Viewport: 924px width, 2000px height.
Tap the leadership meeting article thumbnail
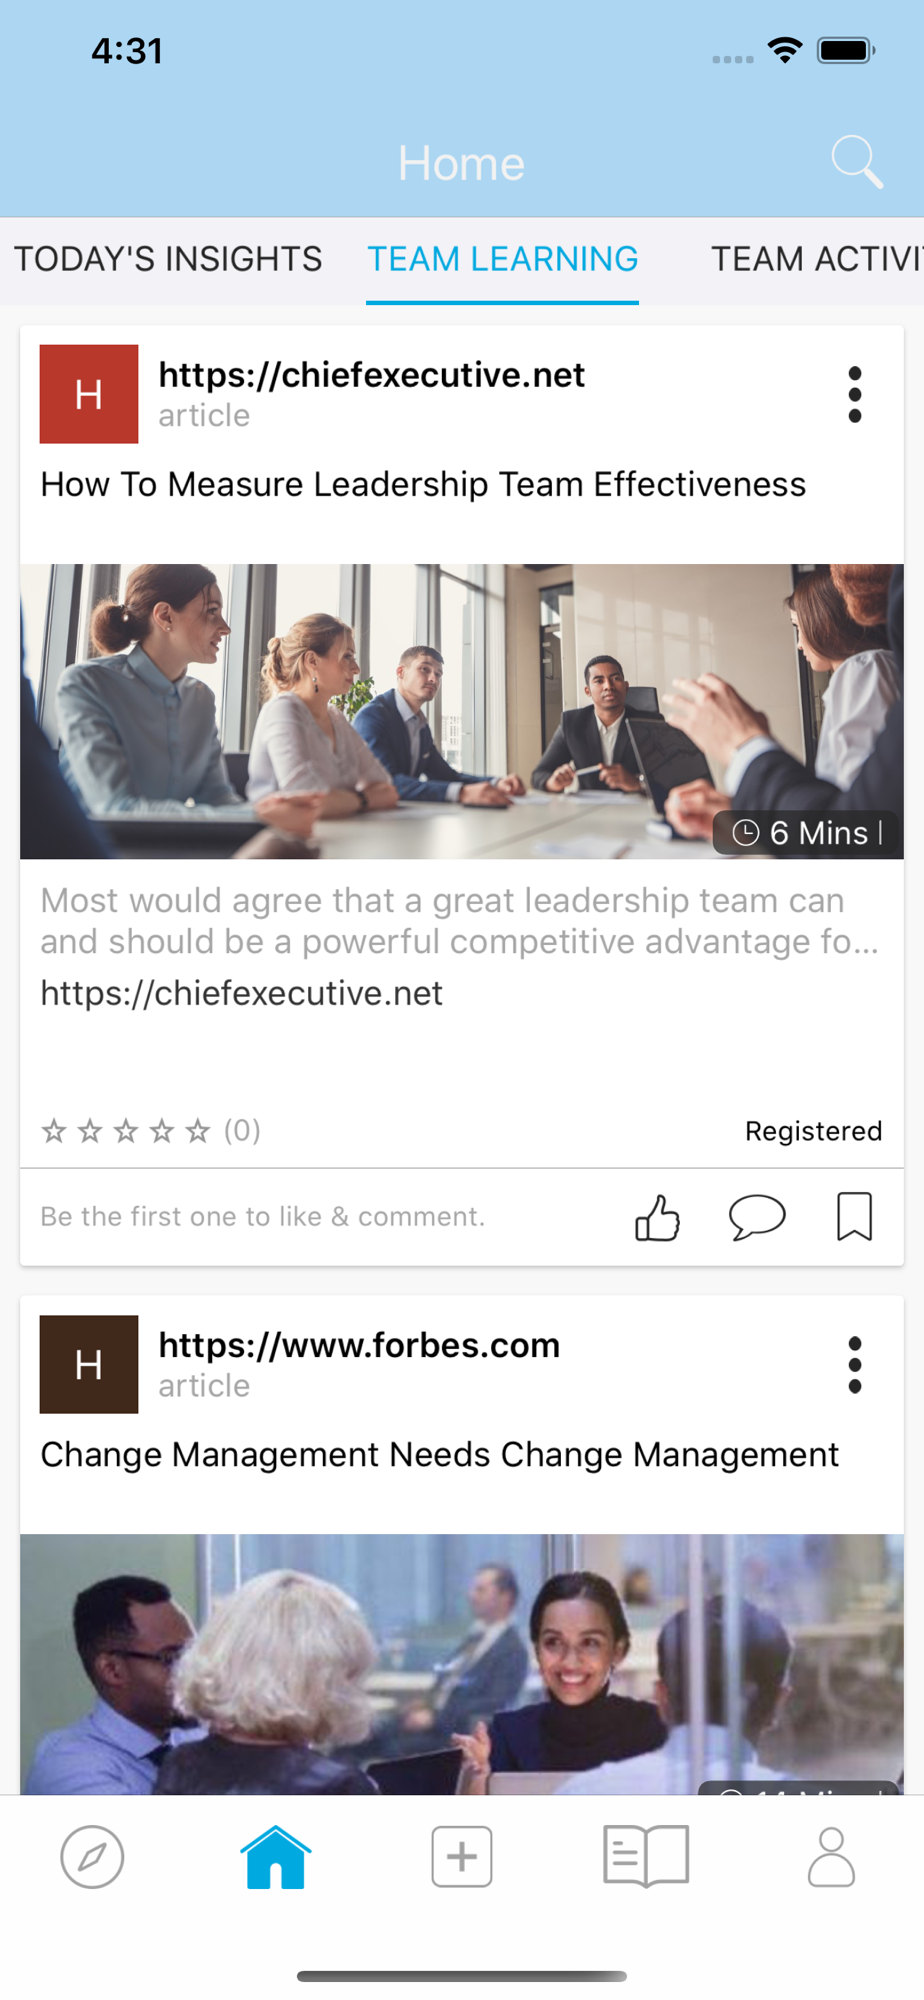[x=462, y=711]
